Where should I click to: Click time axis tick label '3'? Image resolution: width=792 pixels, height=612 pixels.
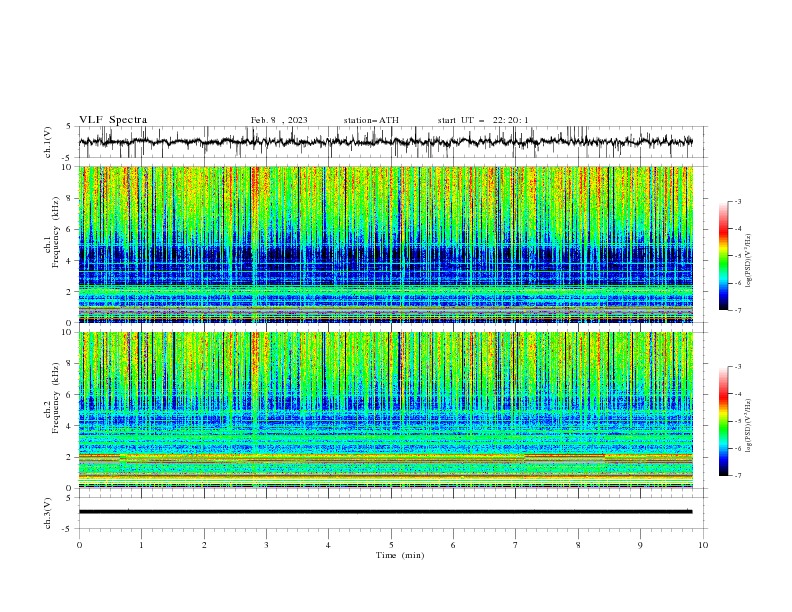(266, 545)
